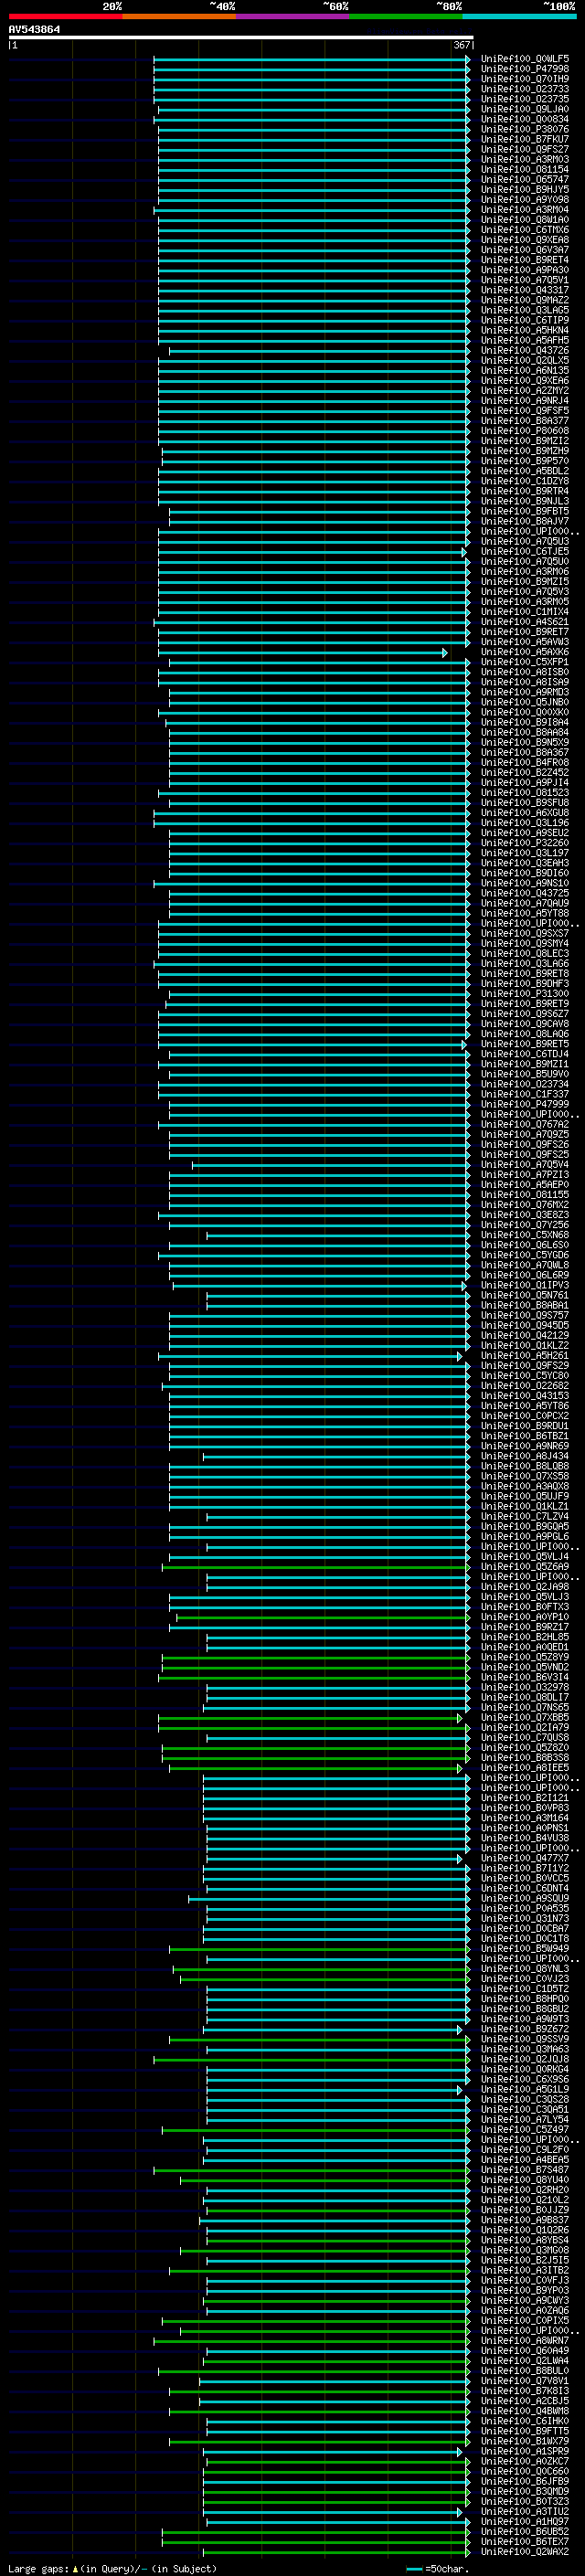This screenshot has width=585, height=2576.
Task: Click label UniRef100_P80608
Action: tap(525, 431)
